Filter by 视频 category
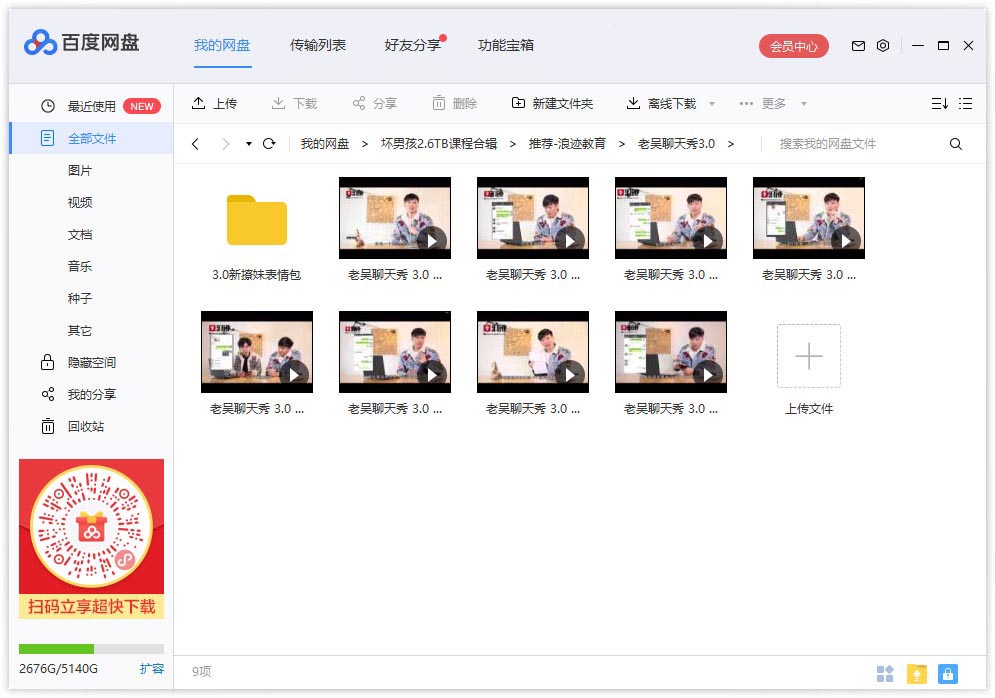The image size is (995, 698). tap(80, 202)
